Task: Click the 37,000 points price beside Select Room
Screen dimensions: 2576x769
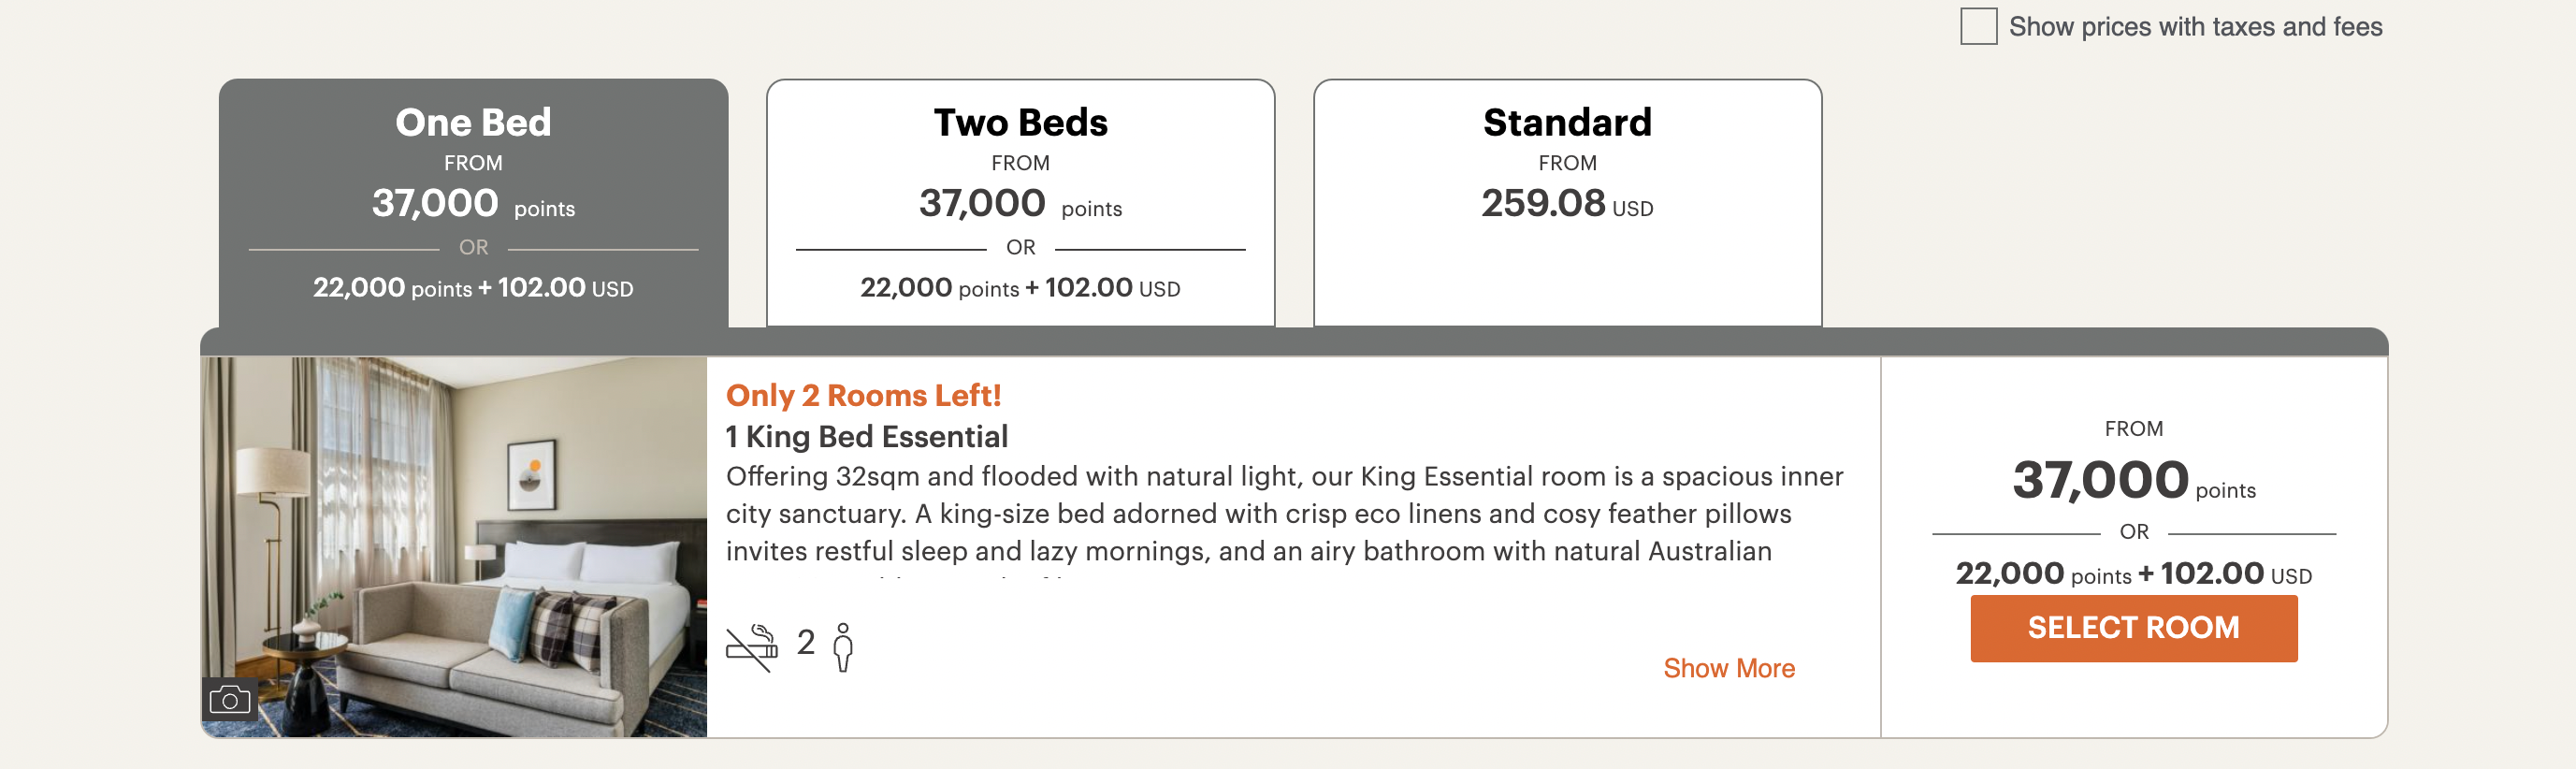Action: (x=2132, y=481)
